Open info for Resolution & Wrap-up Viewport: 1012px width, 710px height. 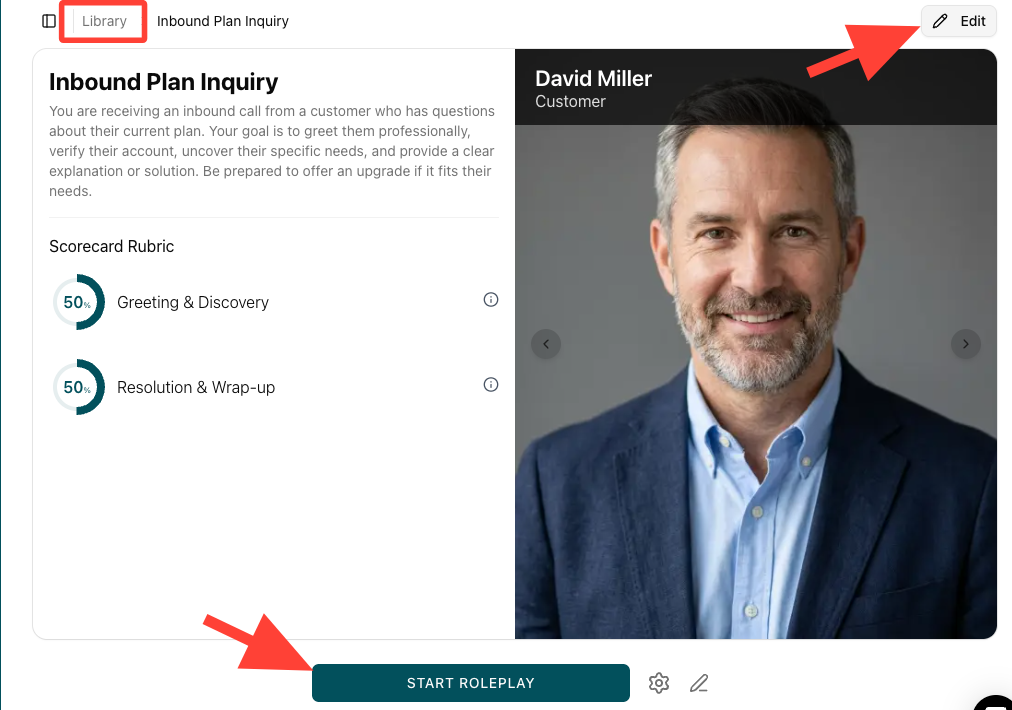point(491,385)
